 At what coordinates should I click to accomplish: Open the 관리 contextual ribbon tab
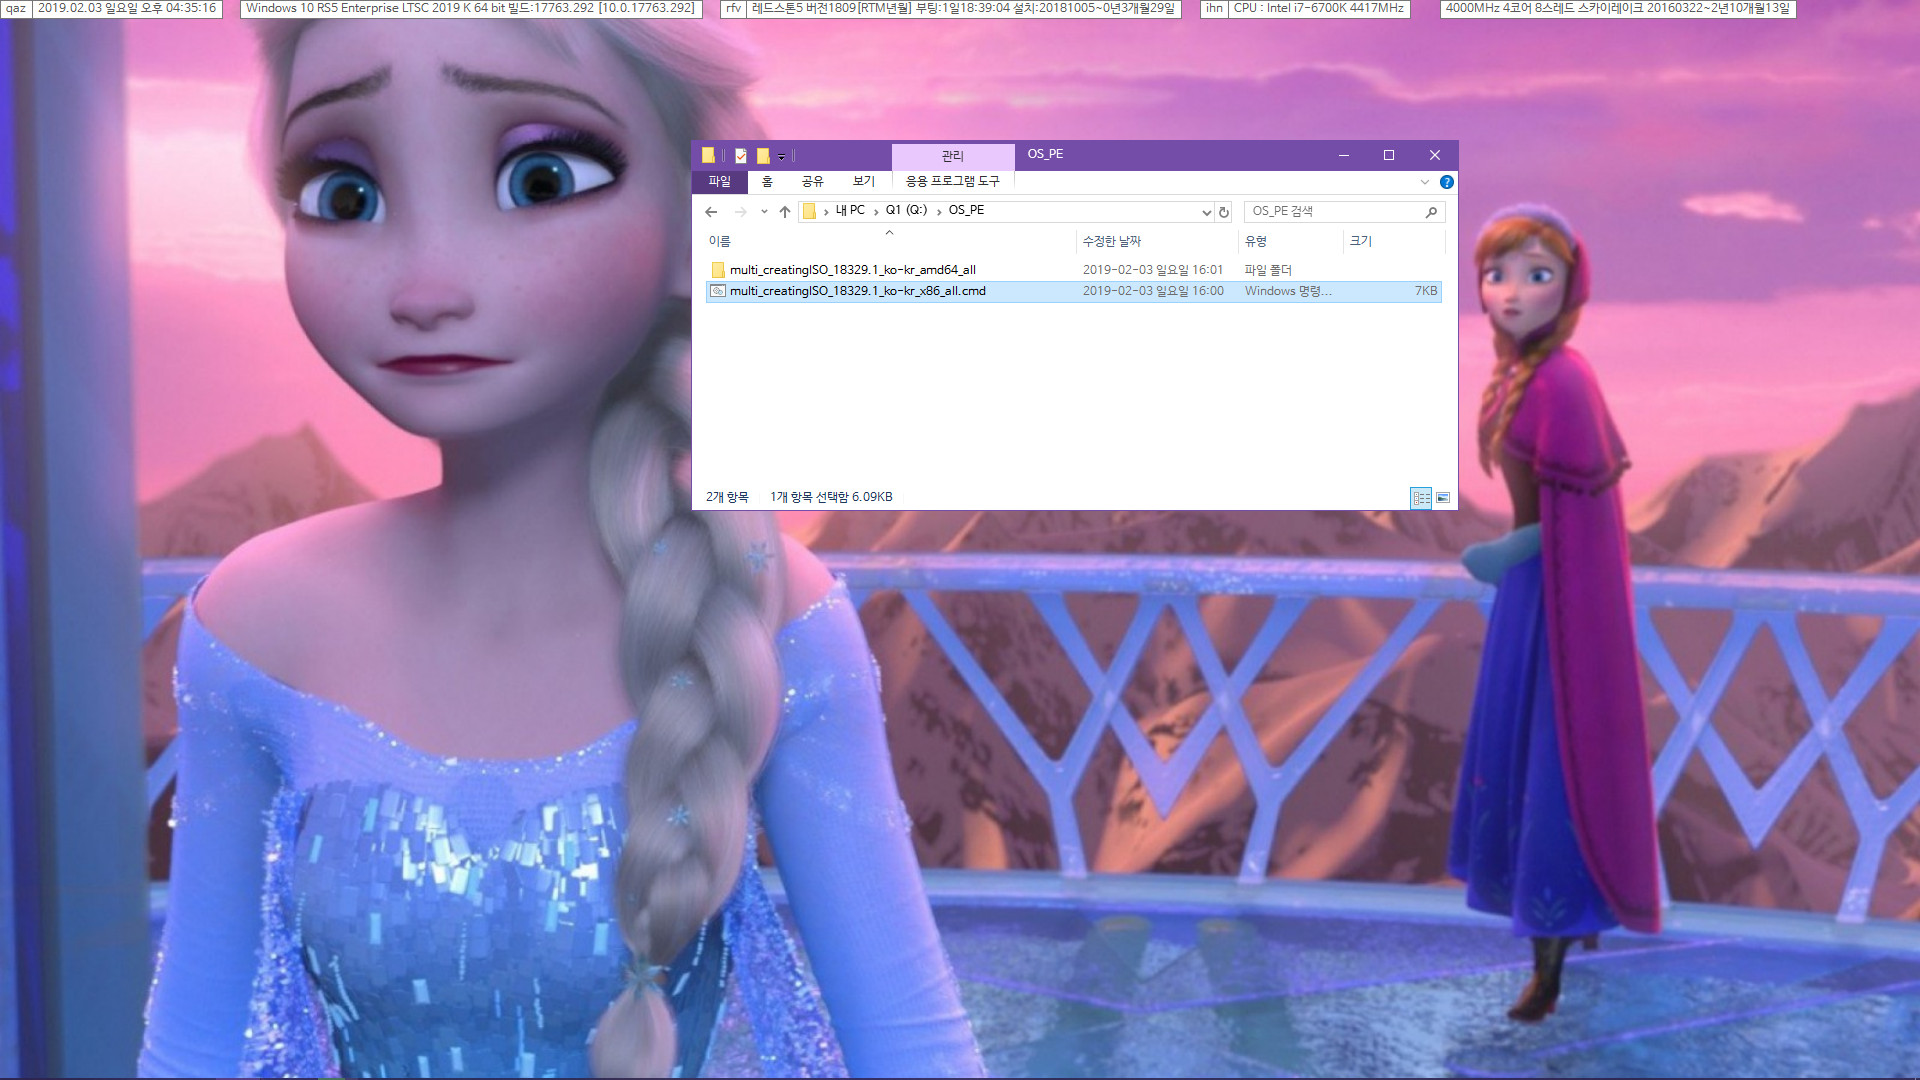[x=952, y=156]
